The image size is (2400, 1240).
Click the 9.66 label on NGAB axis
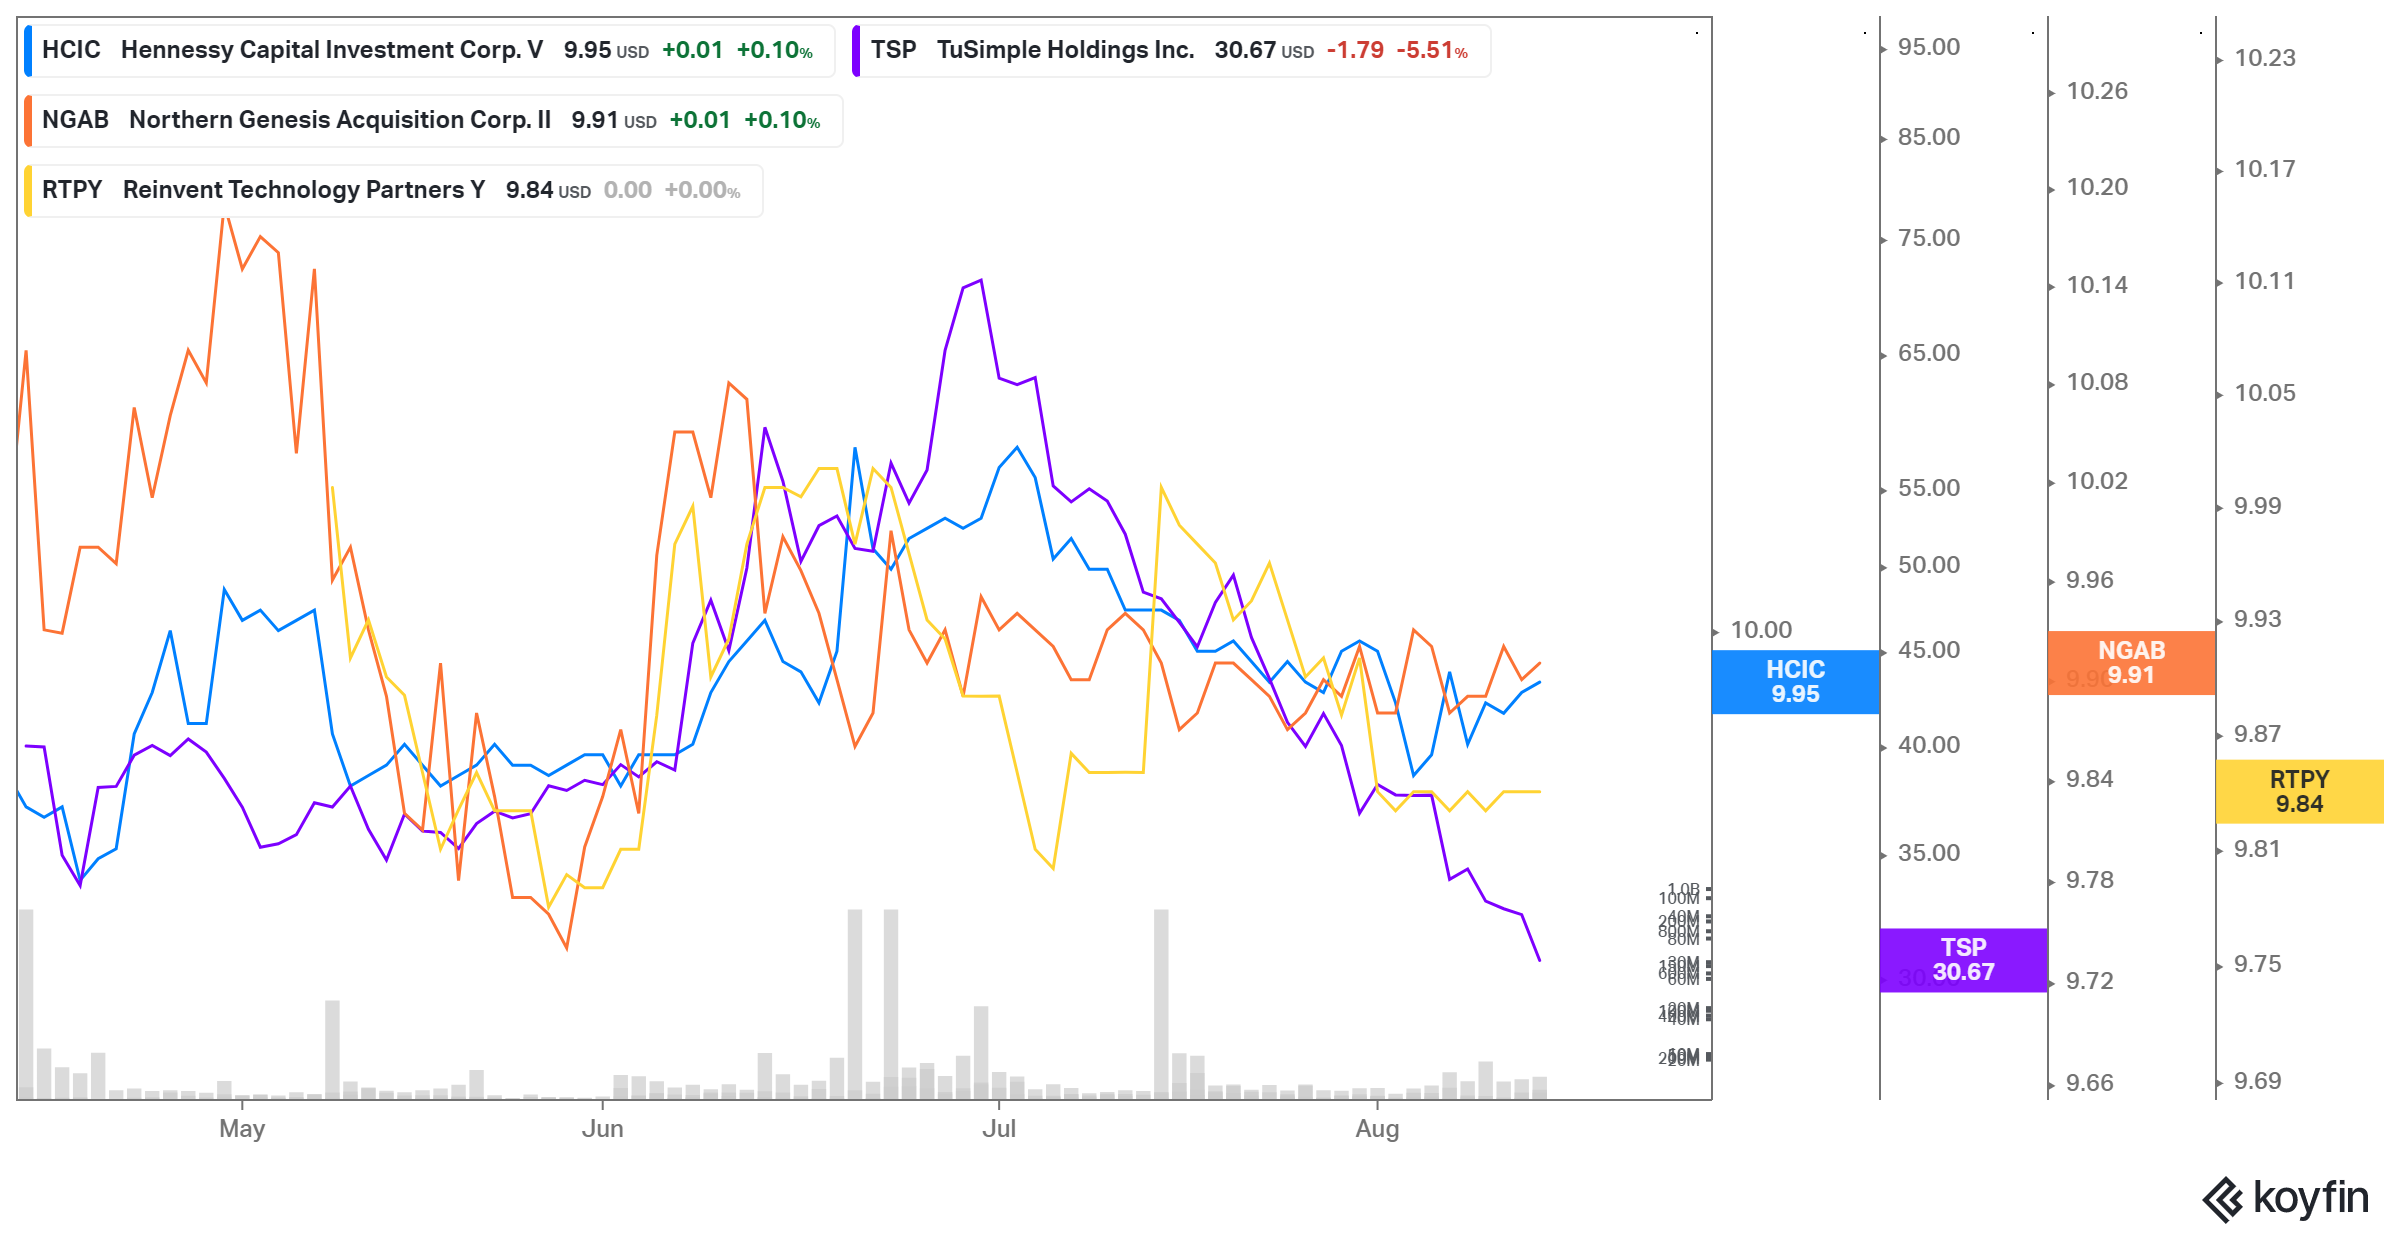click(x=2090, y=1083)
